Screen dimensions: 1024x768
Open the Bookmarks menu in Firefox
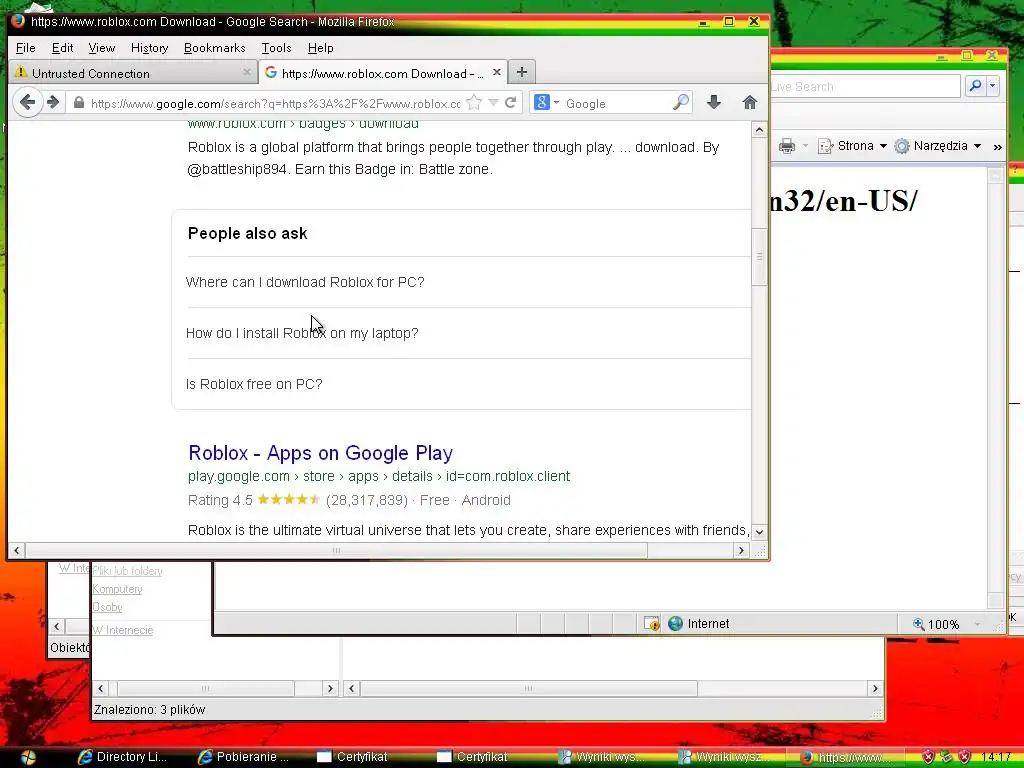215,48
